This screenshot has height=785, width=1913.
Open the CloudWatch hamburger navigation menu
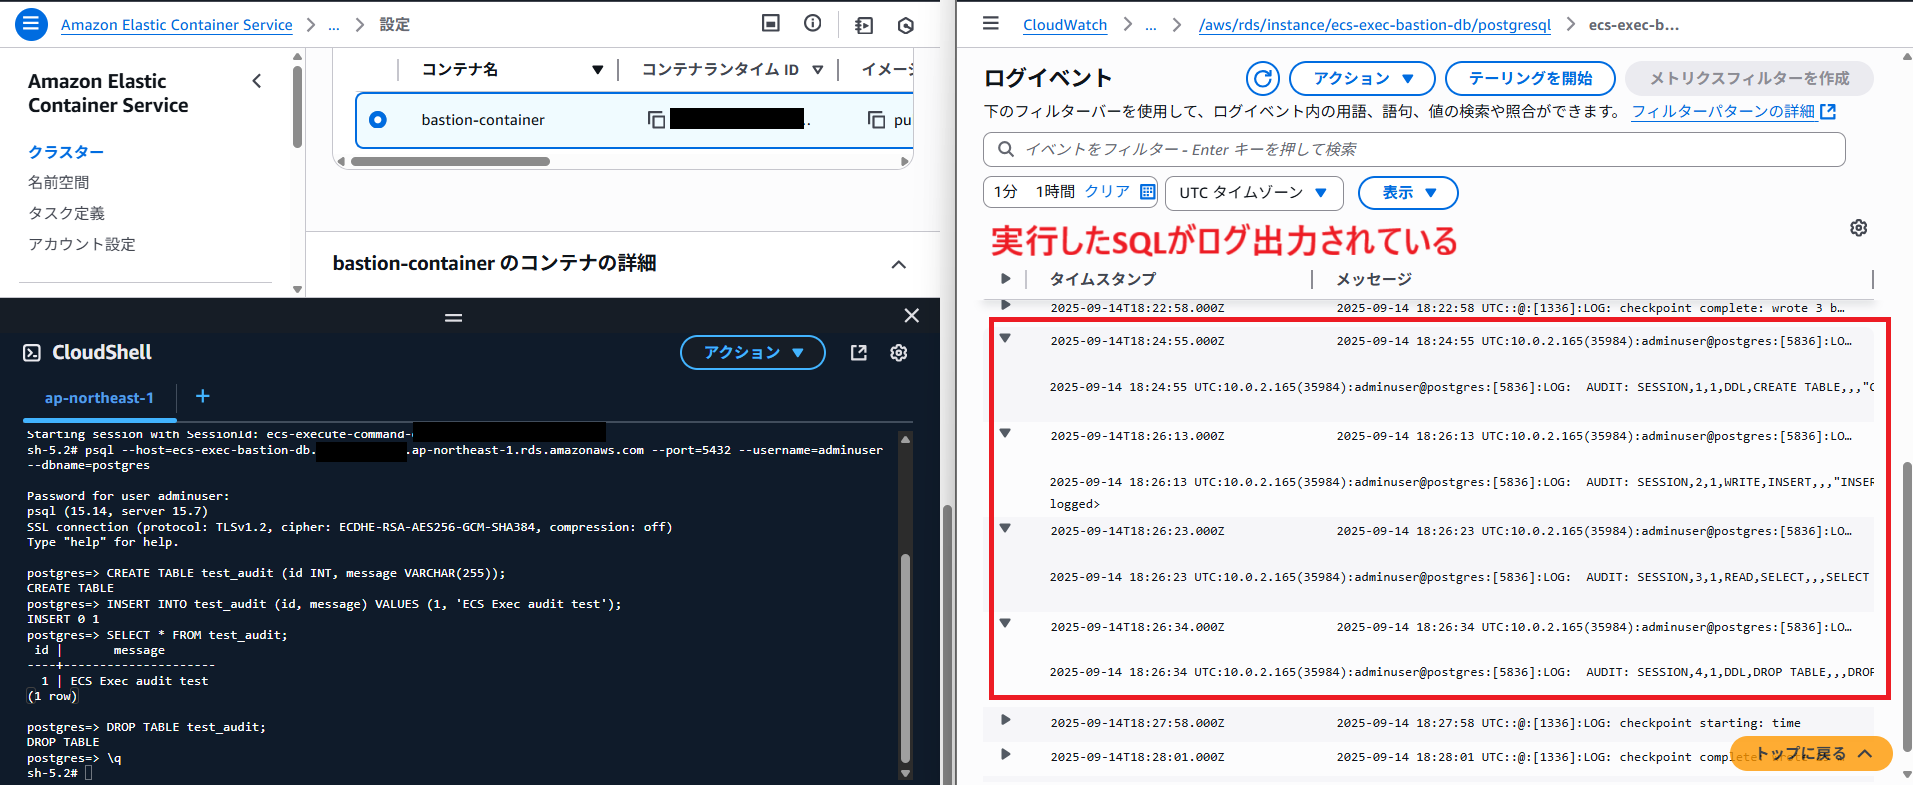pos(990,23)
